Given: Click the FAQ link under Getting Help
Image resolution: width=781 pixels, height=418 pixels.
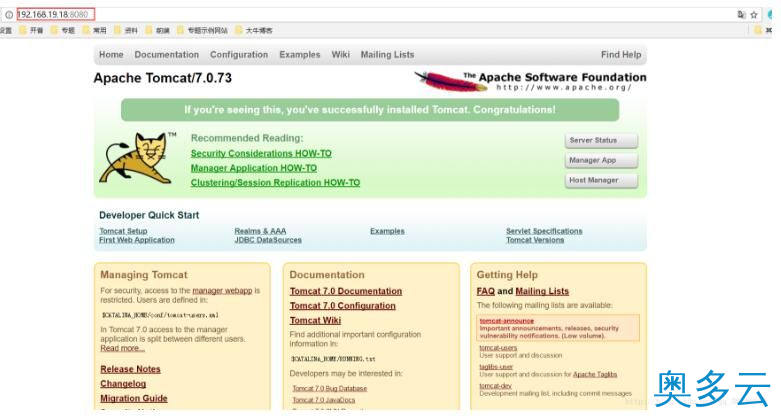Looking at the screenshot, I should (486, 291).
